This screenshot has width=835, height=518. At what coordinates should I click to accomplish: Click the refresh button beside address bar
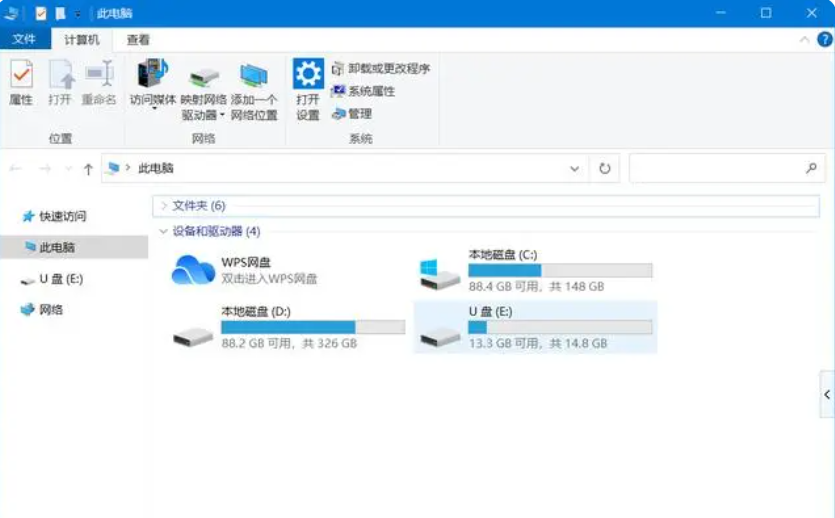coord(604,169)
